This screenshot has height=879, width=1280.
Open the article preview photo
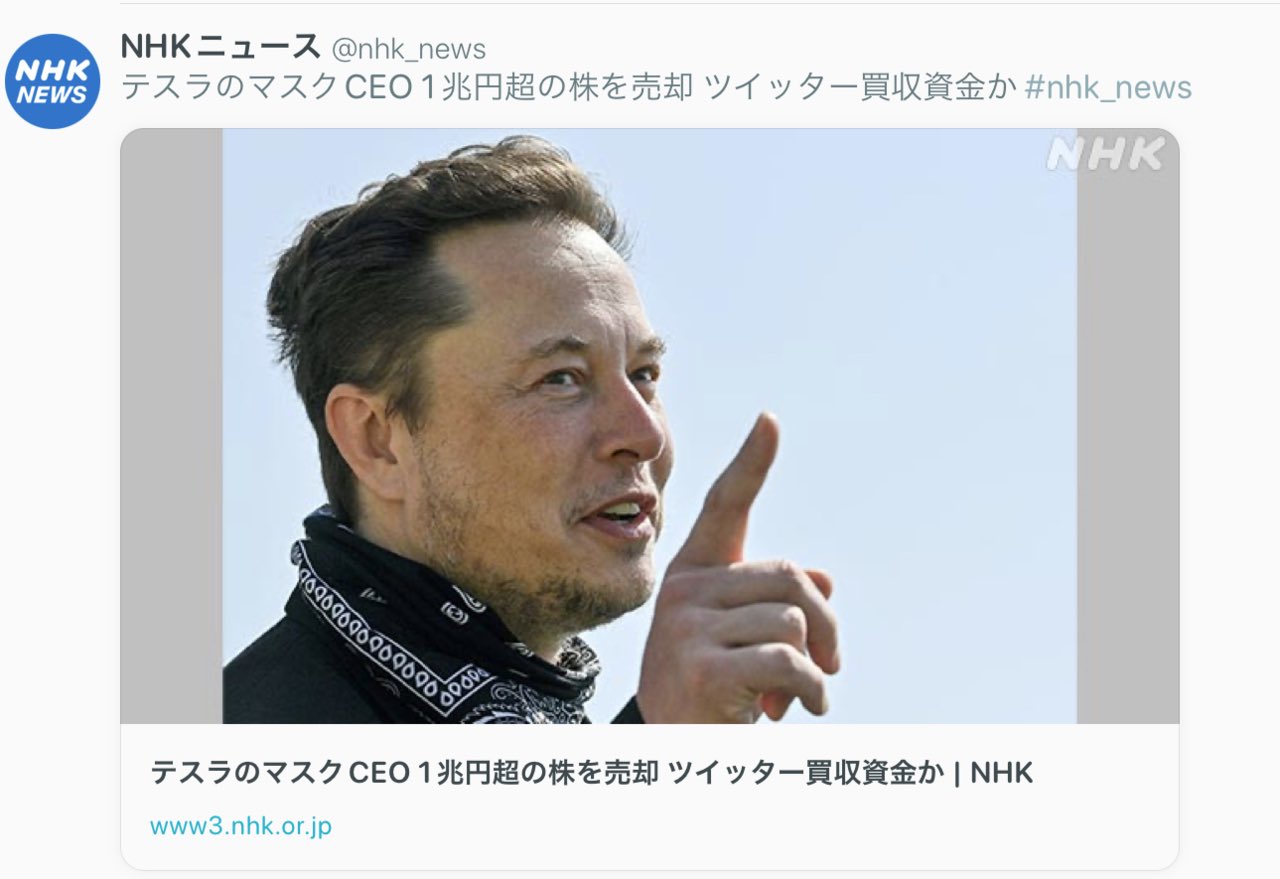click(x=649, y=426)
